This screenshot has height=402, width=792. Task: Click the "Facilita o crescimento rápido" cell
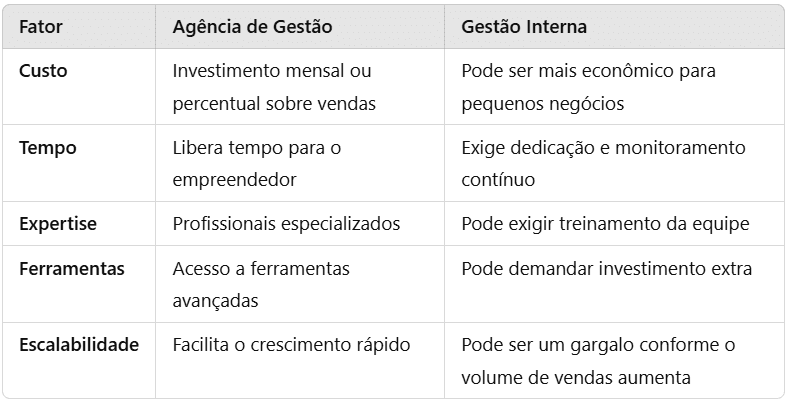291,345
